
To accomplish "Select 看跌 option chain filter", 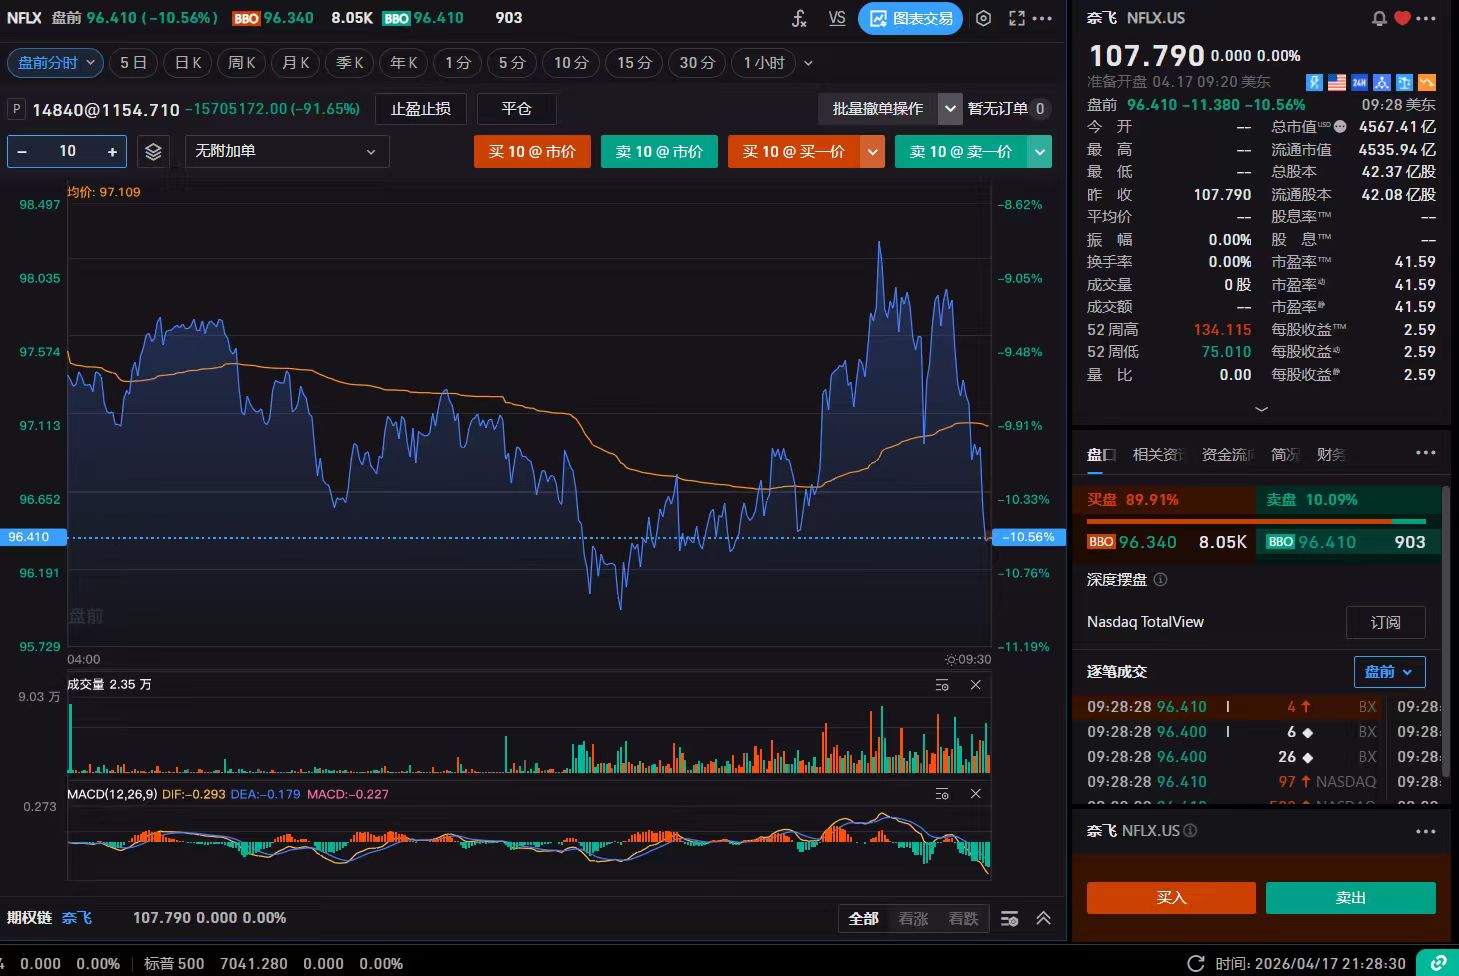I will pos(963,918).
